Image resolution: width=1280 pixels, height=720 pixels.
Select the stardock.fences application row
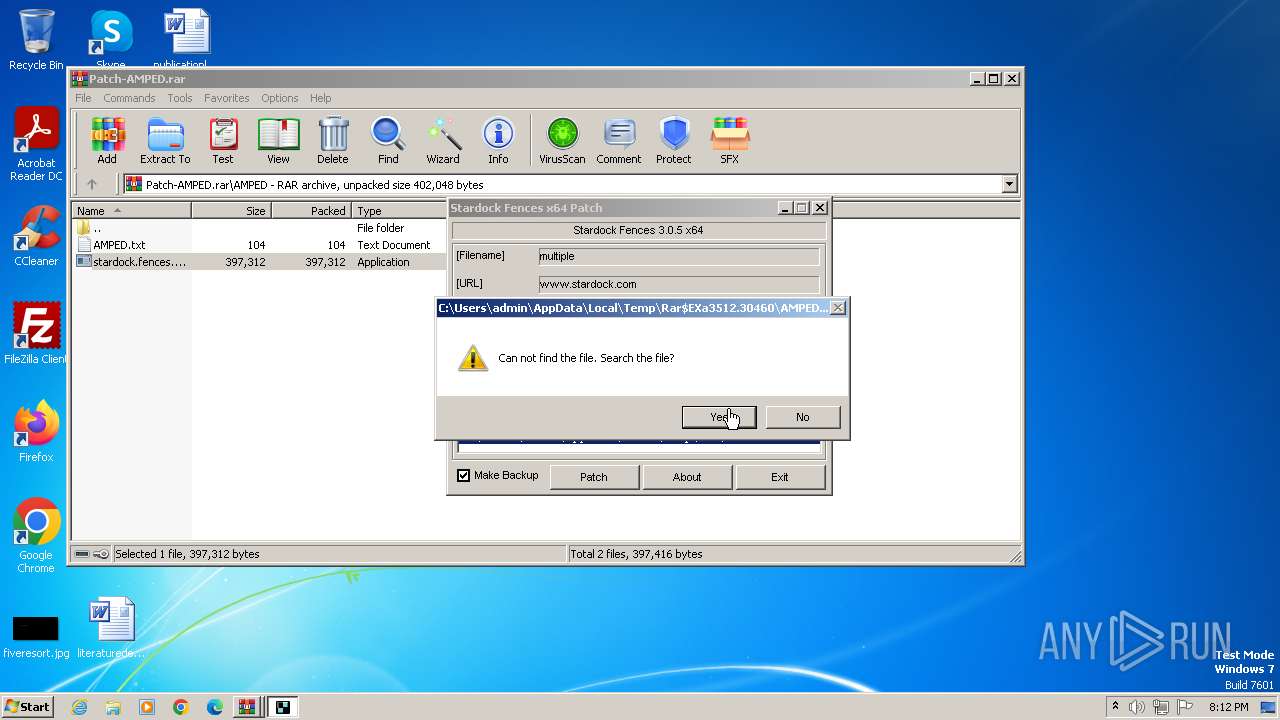pos(260,262)
